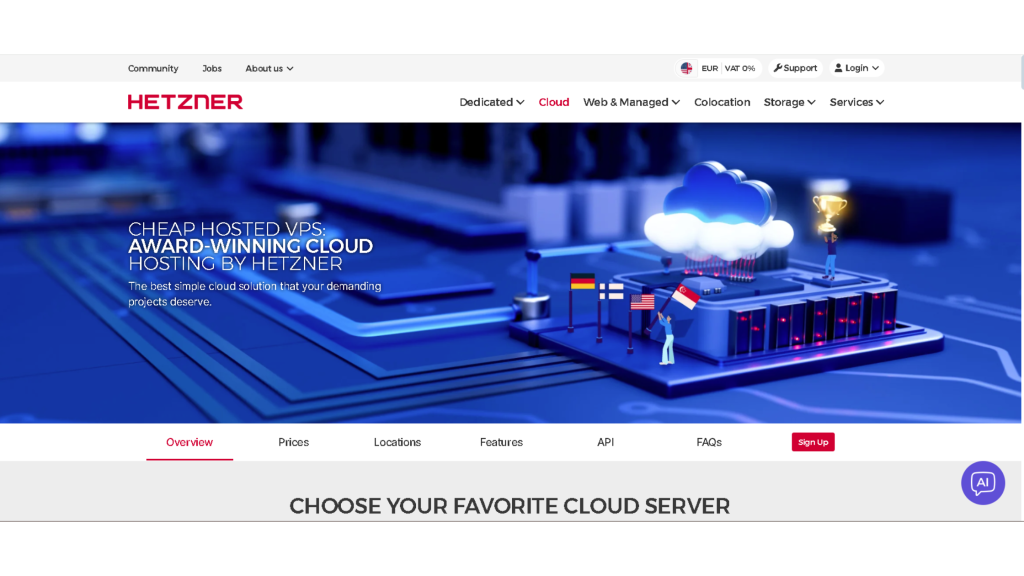Switch to the Prices tab
Image resolution: width=1024 pixels, height=576 pixels.
tap(293, 442)
